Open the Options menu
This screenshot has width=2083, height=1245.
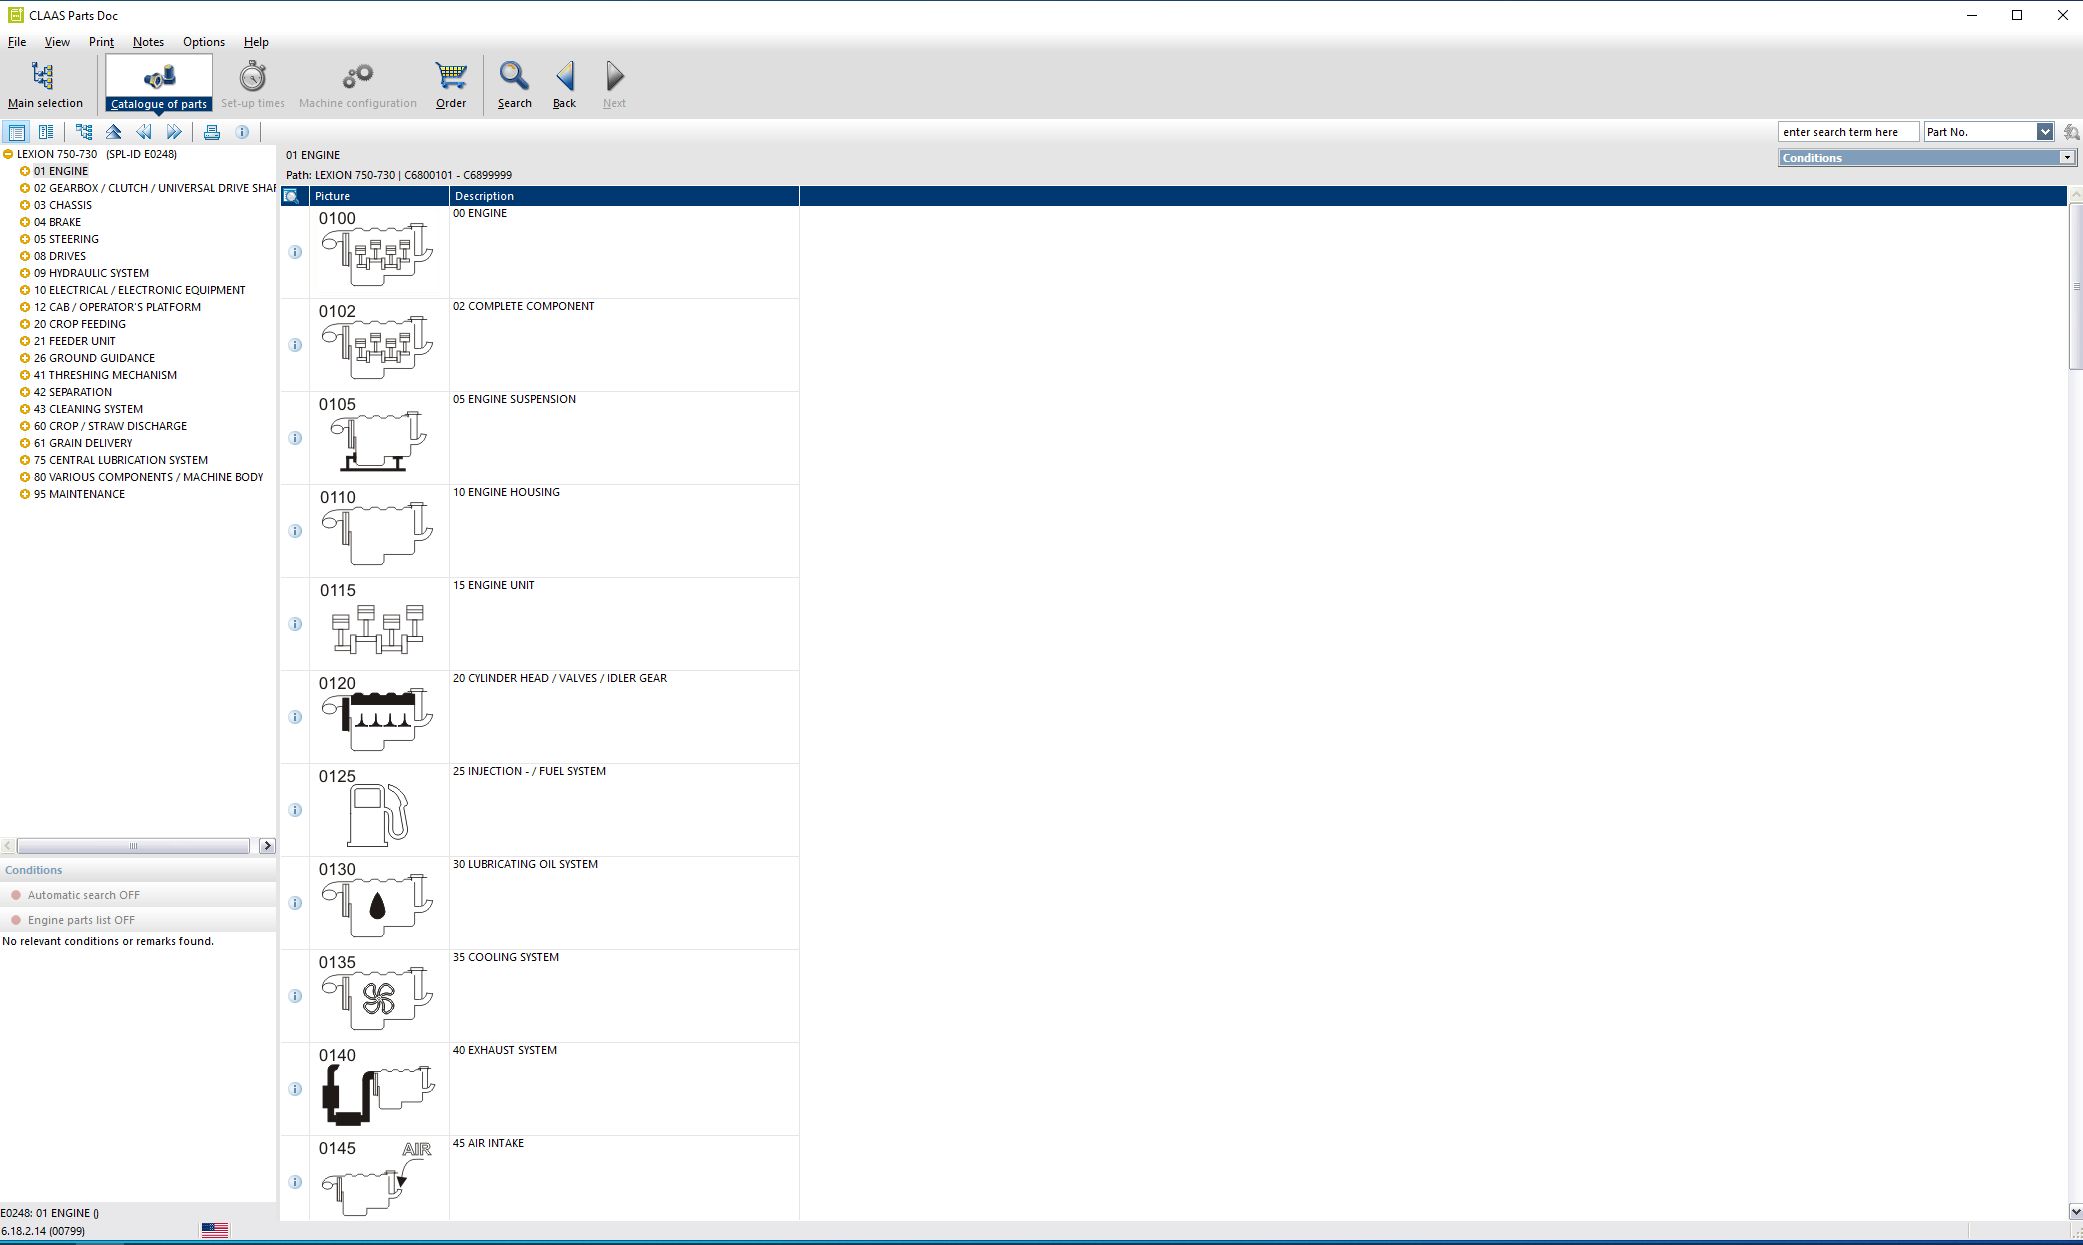204,42
